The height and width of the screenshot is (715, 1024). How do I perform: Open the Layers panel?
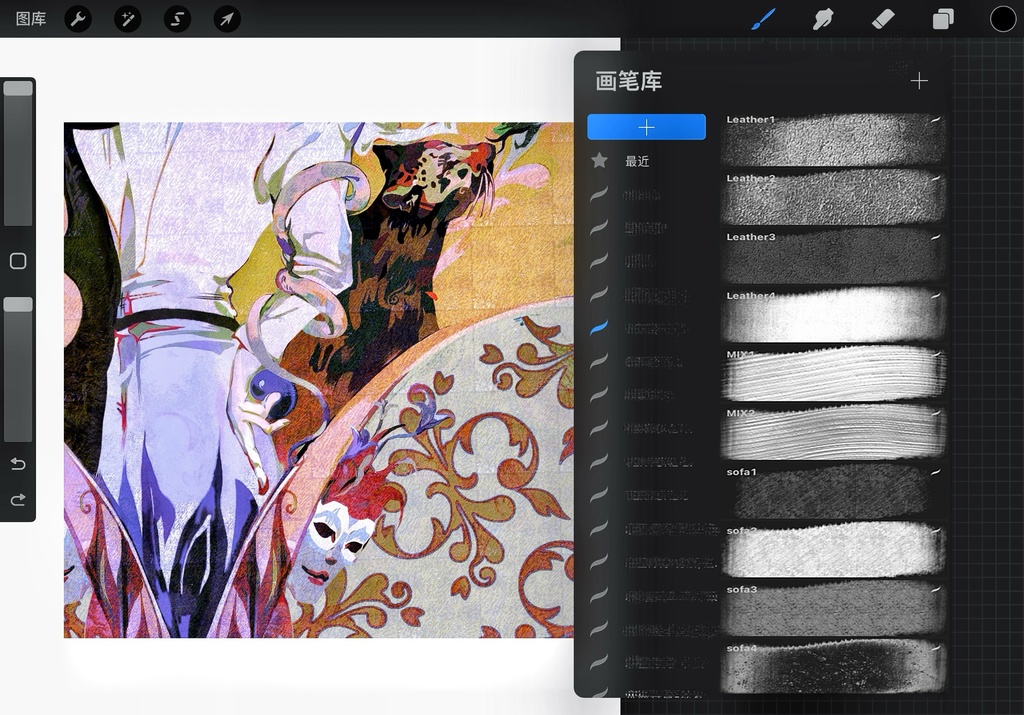point(941,18)
